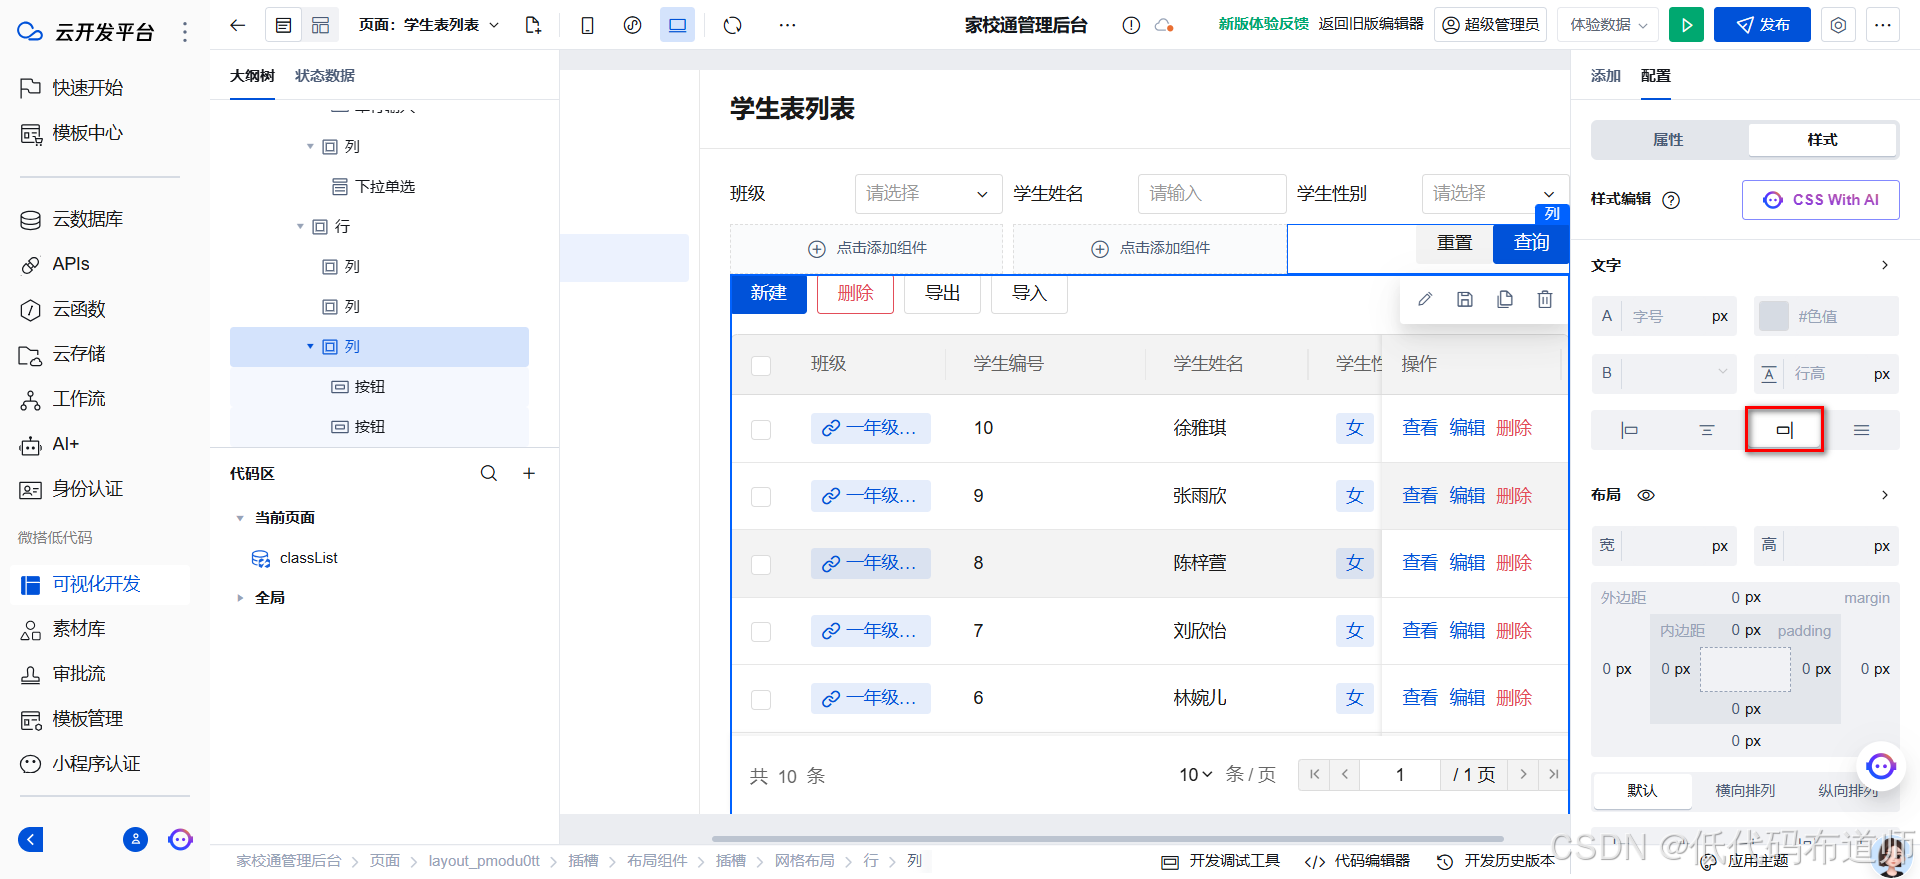1920x879 pixels.
Task: Switch to 属性 tab
Action: click(x=1668, y=140)
